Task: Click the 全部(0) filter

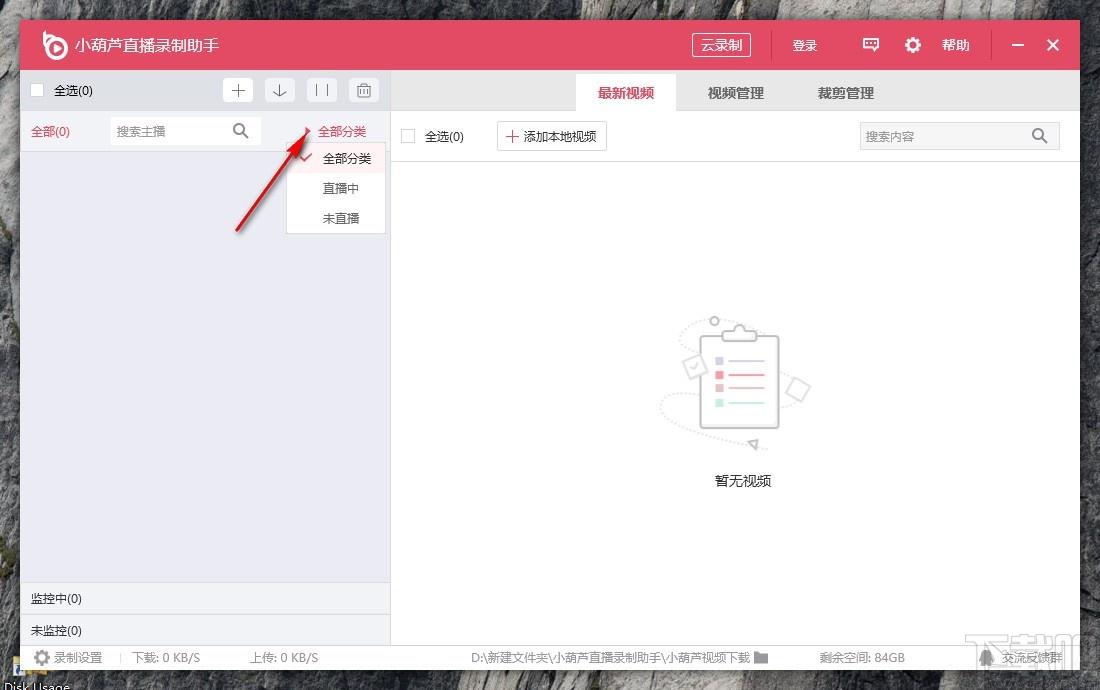Action: tap(51, 131)
